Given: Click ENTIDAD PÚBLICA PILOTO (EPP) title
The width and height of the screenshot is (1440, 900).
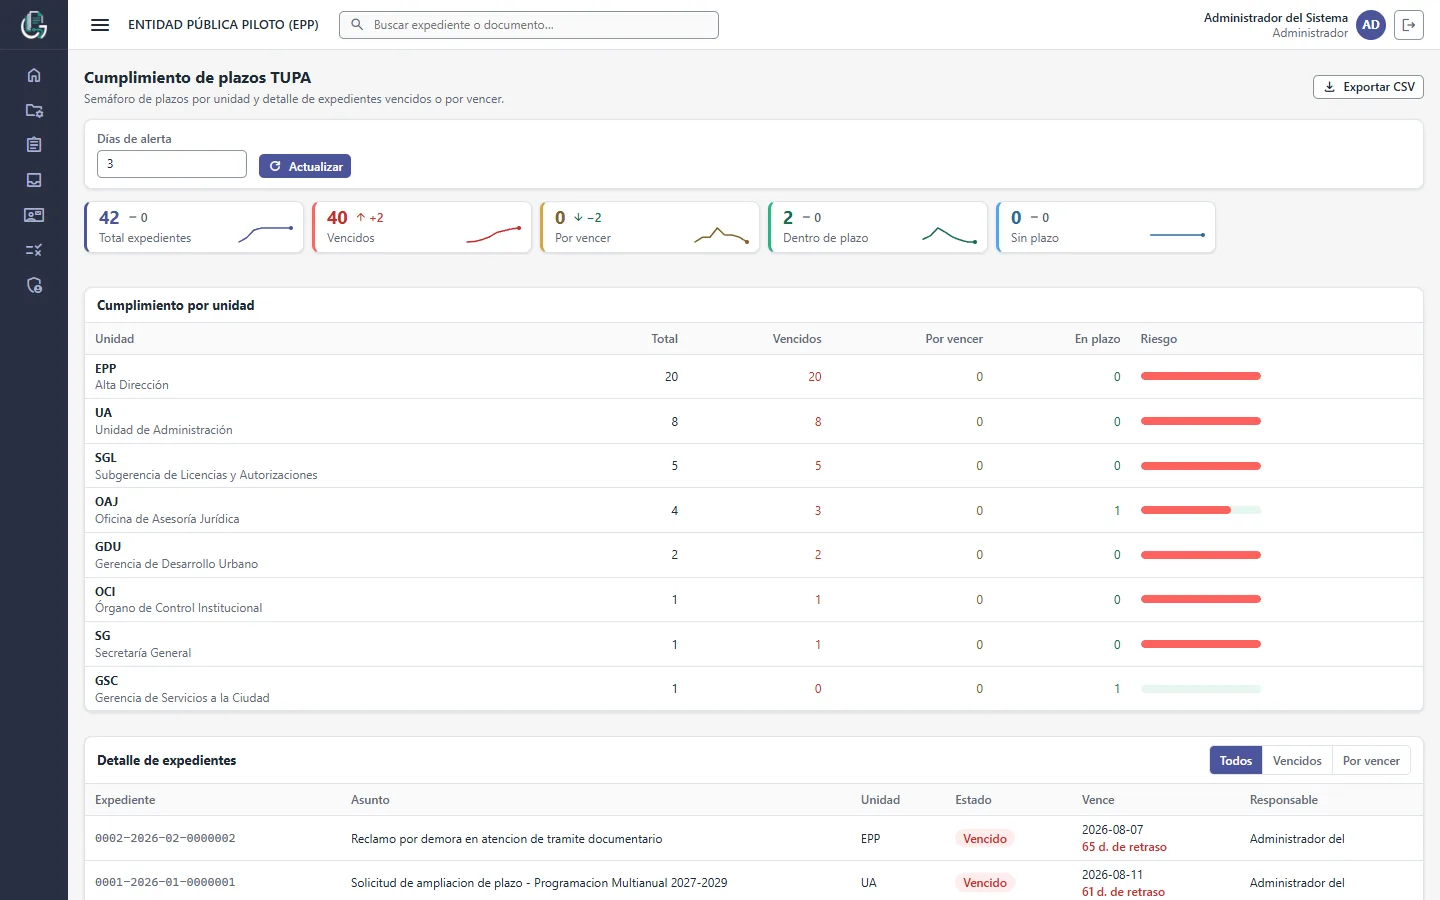Looking at the screenshot, I should pyautogui.click(x=223, y=25).
